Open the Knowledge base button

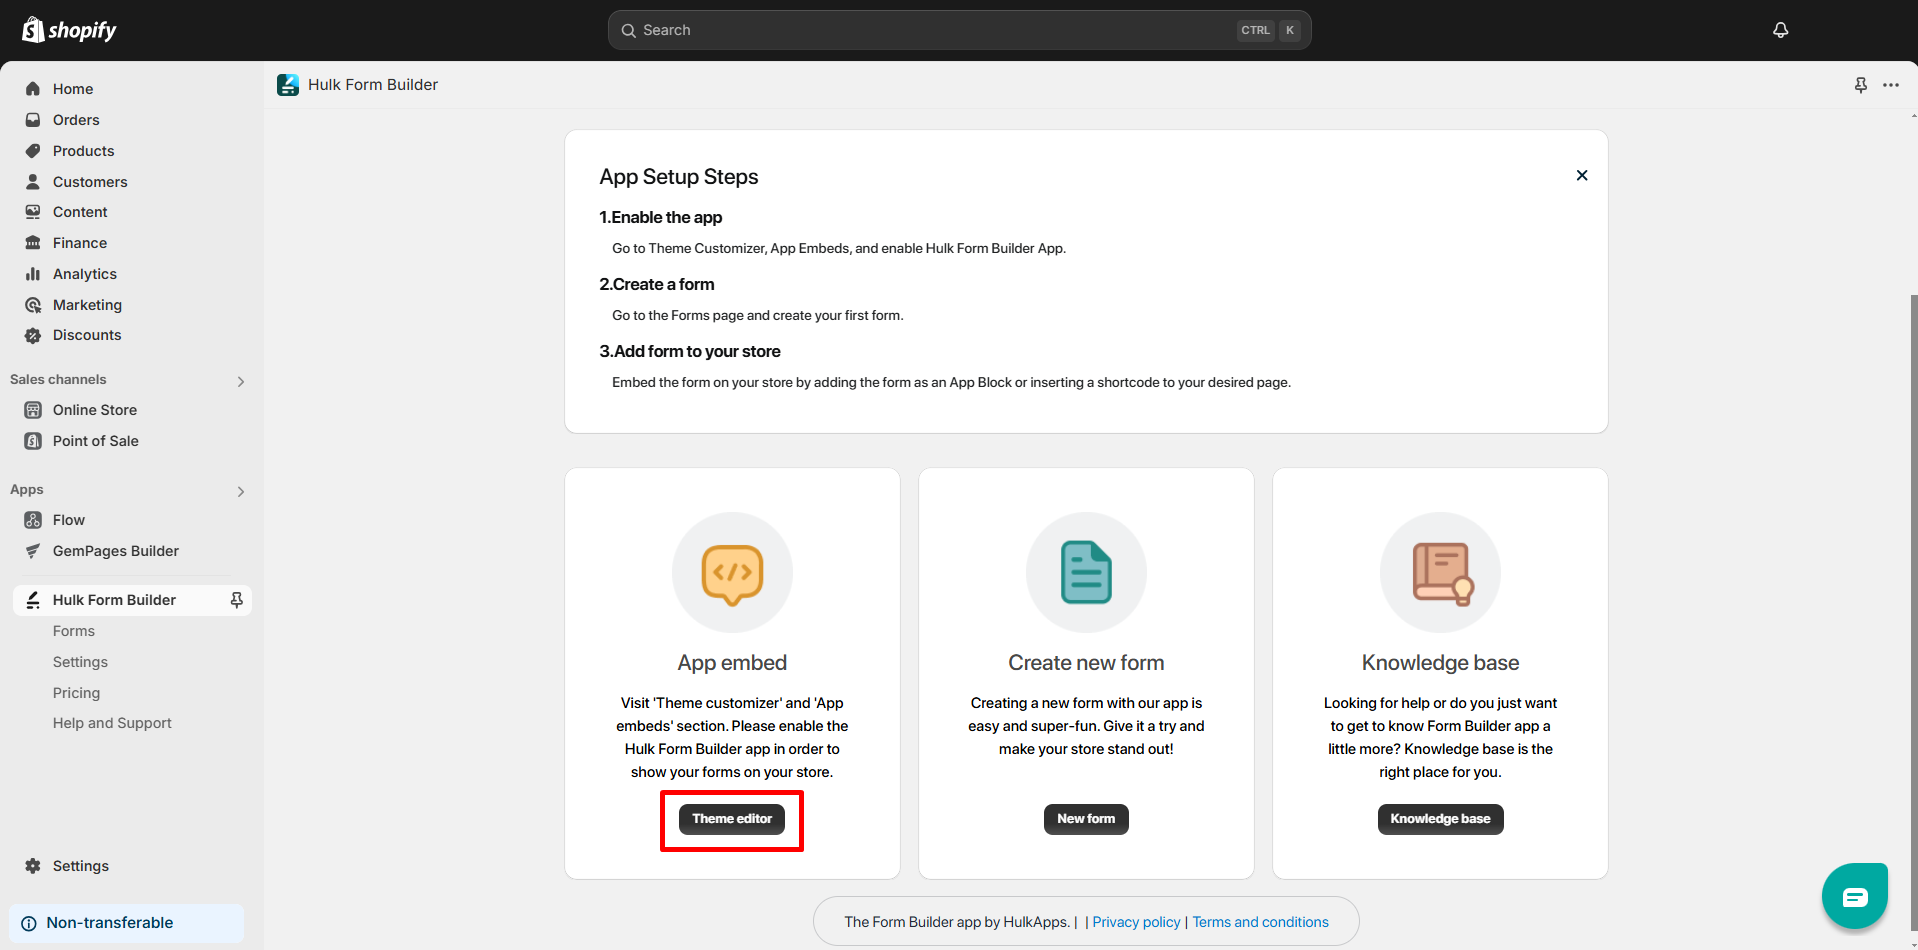pyautogui.click(x=1440, y=819)
